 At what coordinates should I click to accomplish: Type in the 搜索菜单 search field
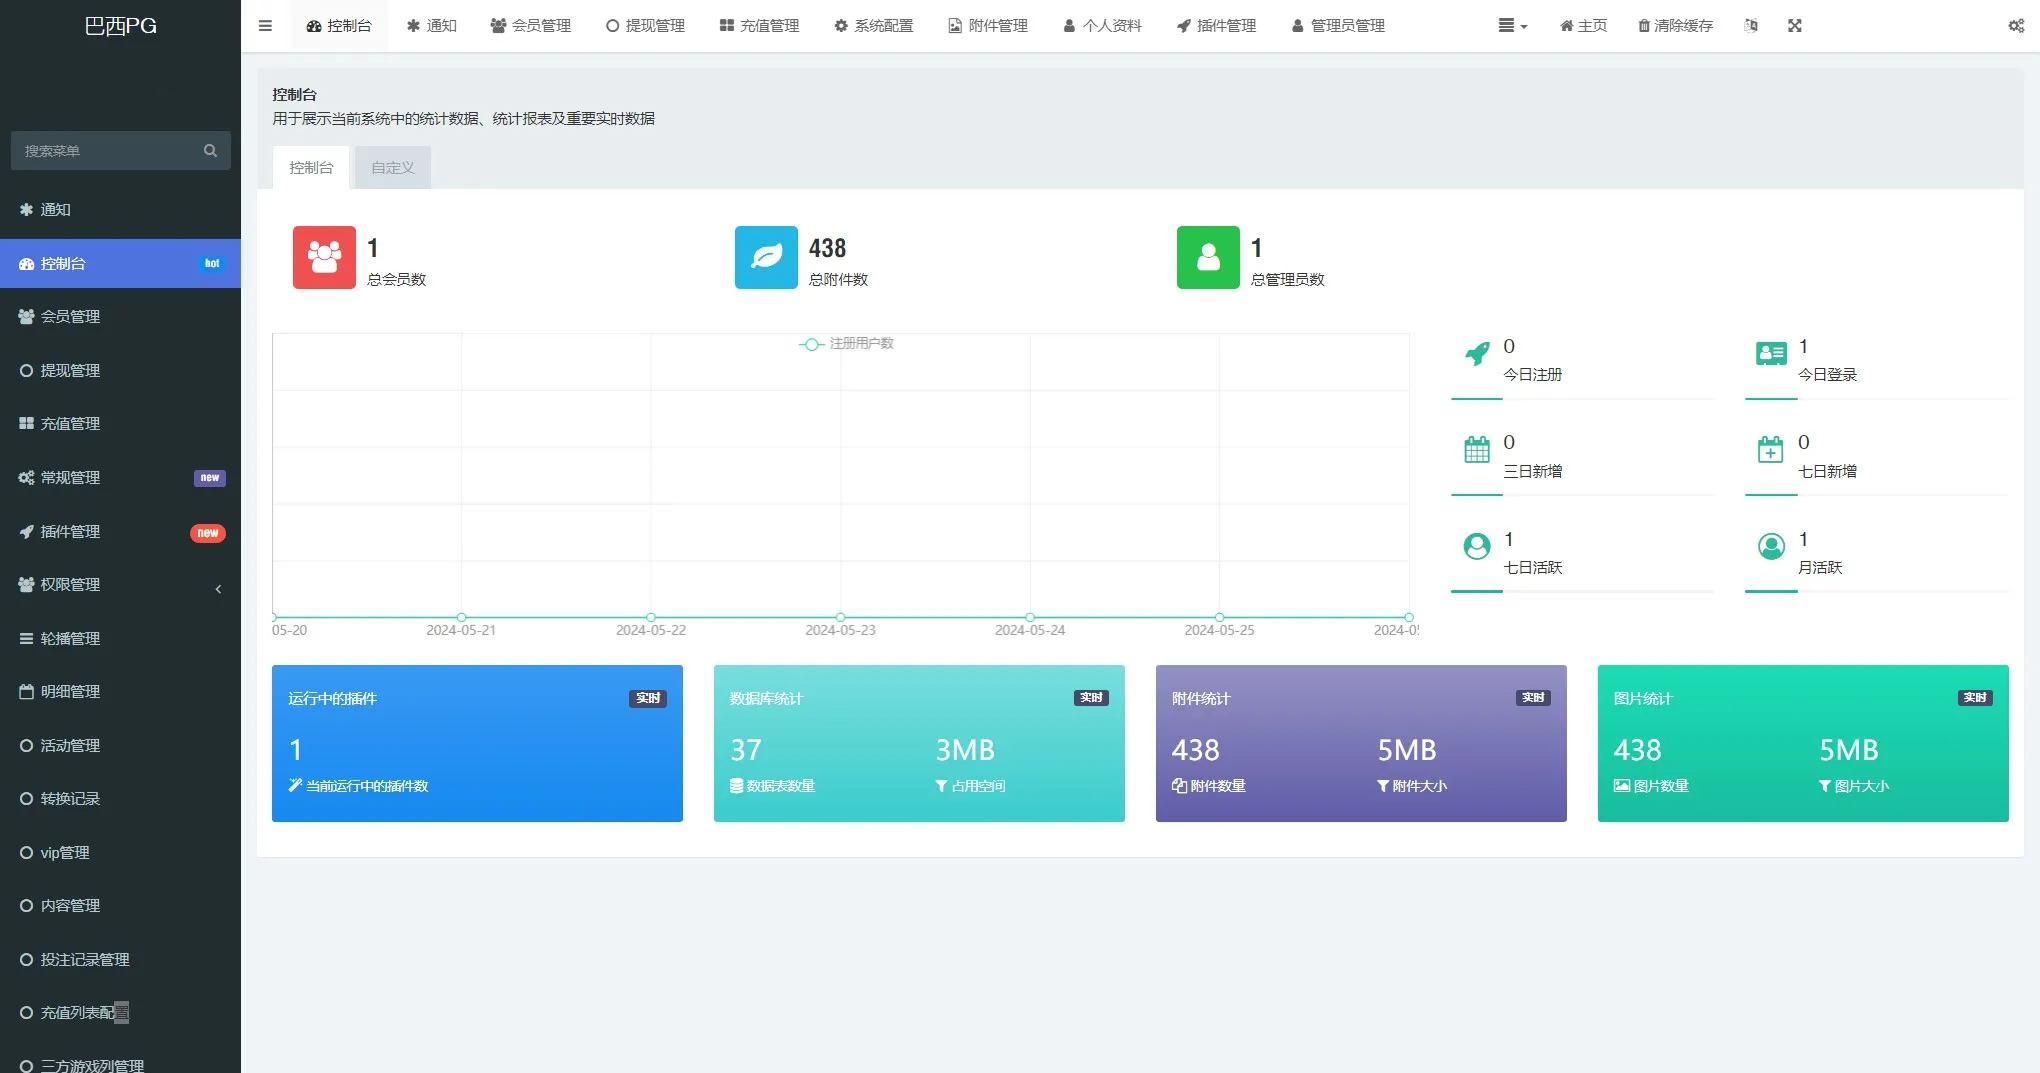point(110,150)
